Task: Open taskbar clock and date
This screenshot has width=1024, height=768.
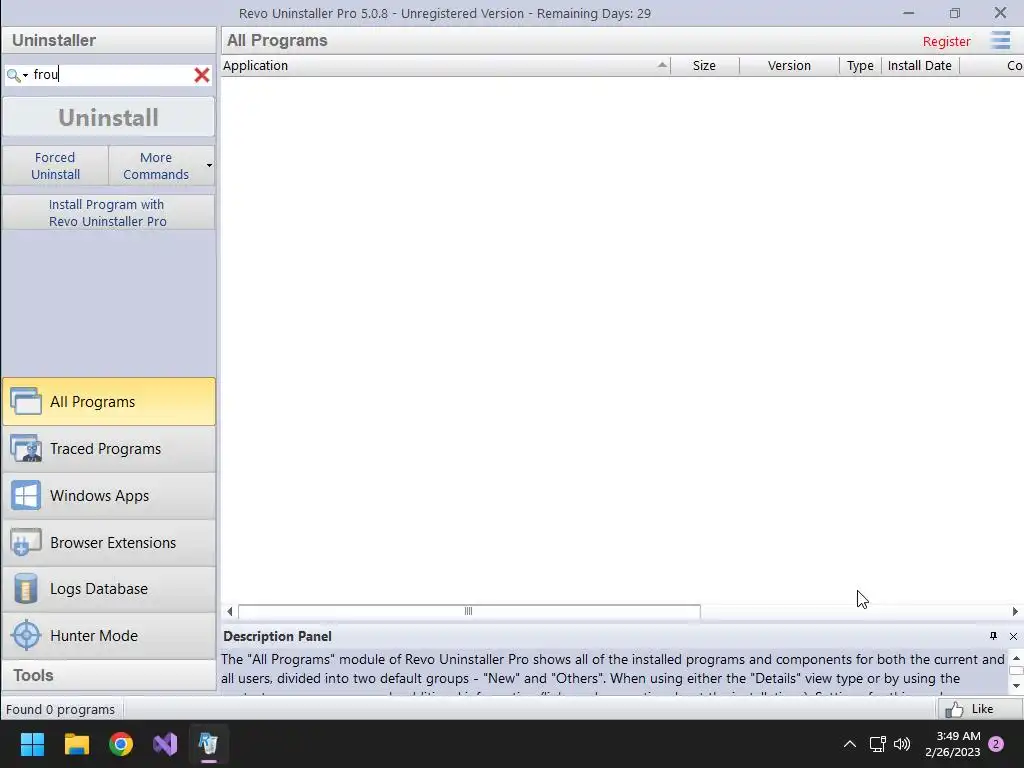Action: click(952, 744)
